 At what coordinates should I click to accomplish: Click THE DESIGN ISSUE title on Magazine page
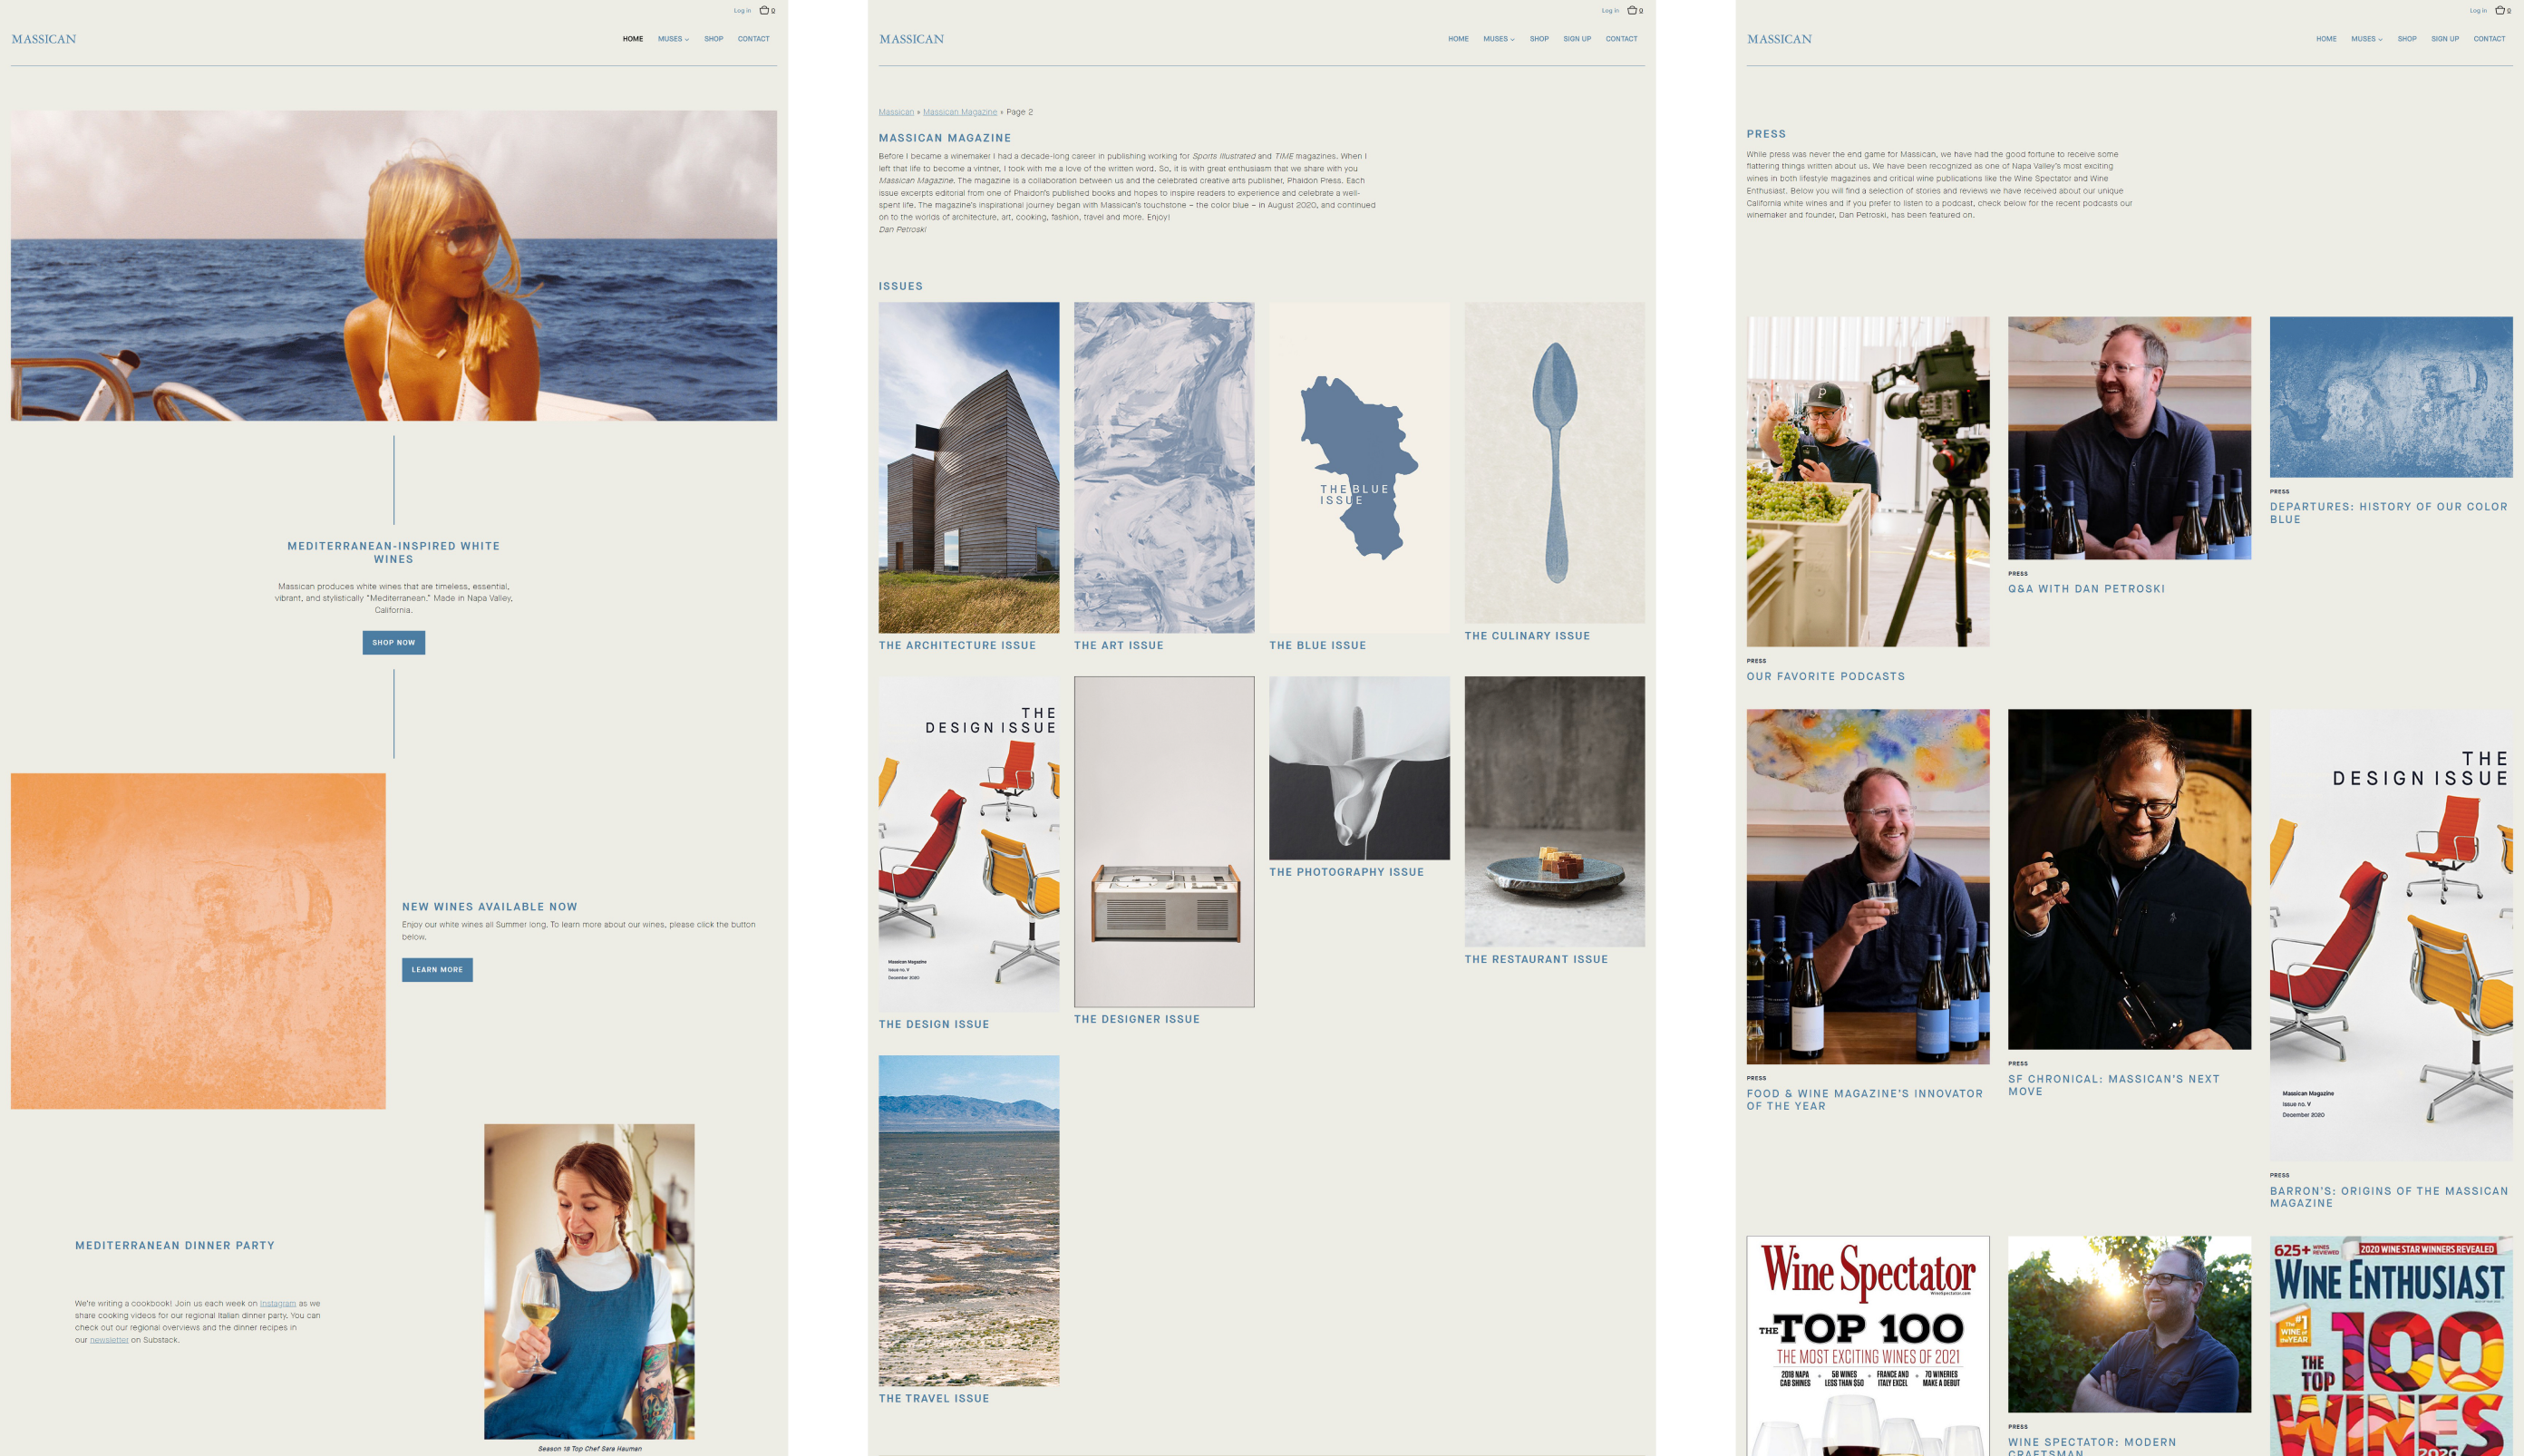coord(934,1025)
